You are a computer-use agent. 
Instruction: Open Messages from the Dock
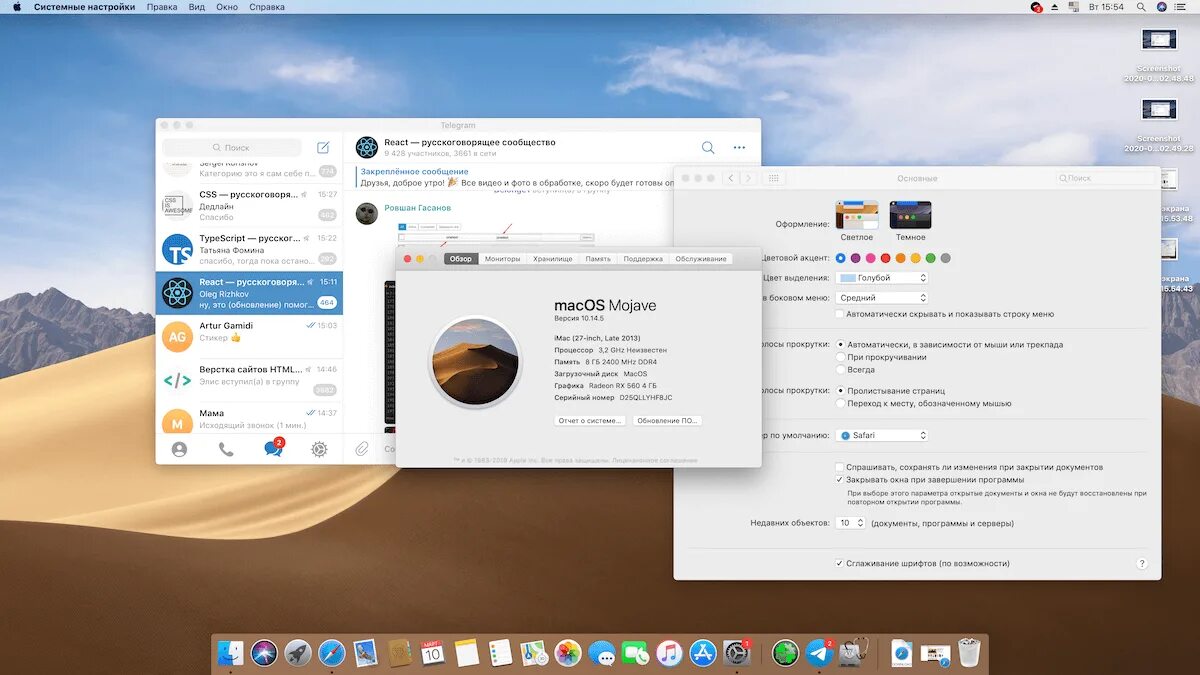point(602,653)
